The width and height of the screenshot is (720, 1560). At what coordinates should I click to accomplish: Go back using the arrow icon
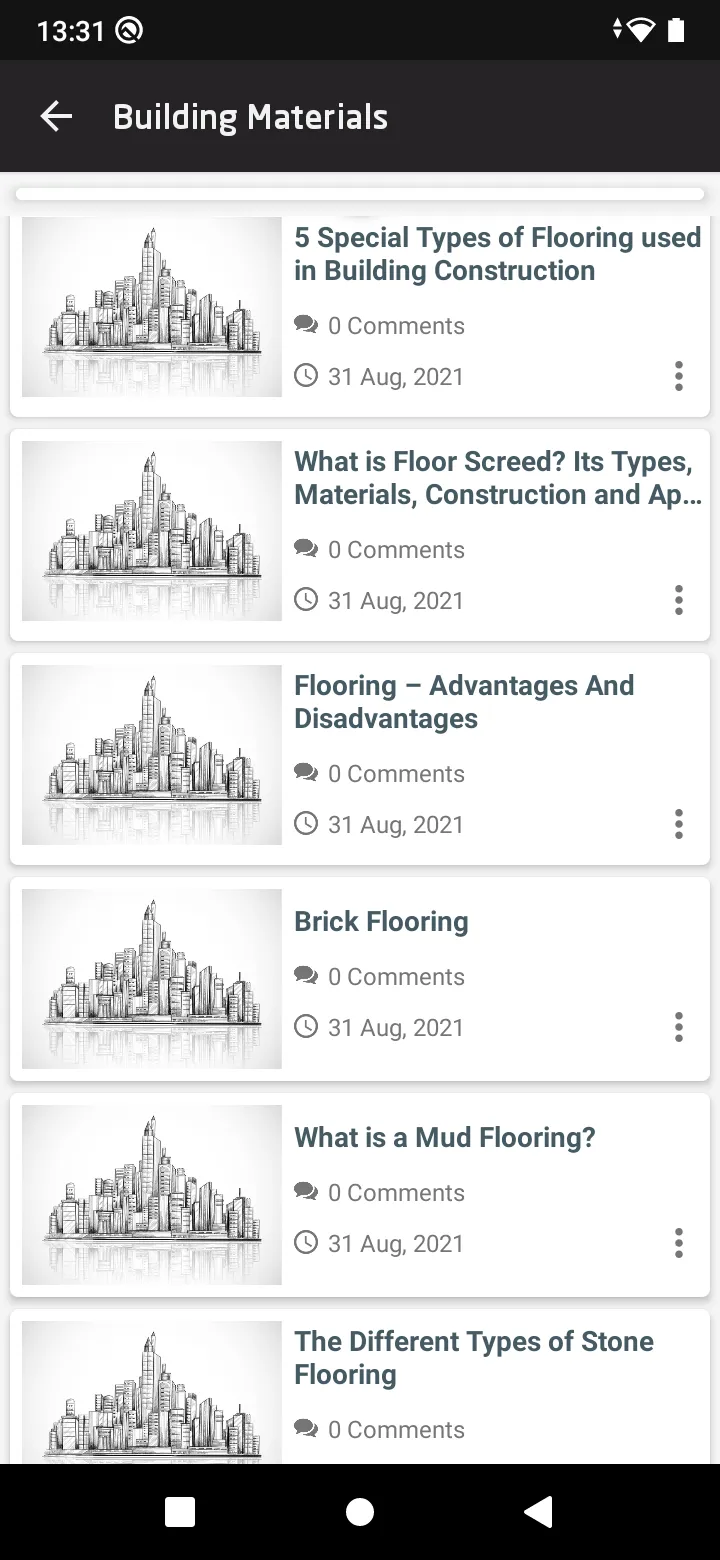click(56, 117)
